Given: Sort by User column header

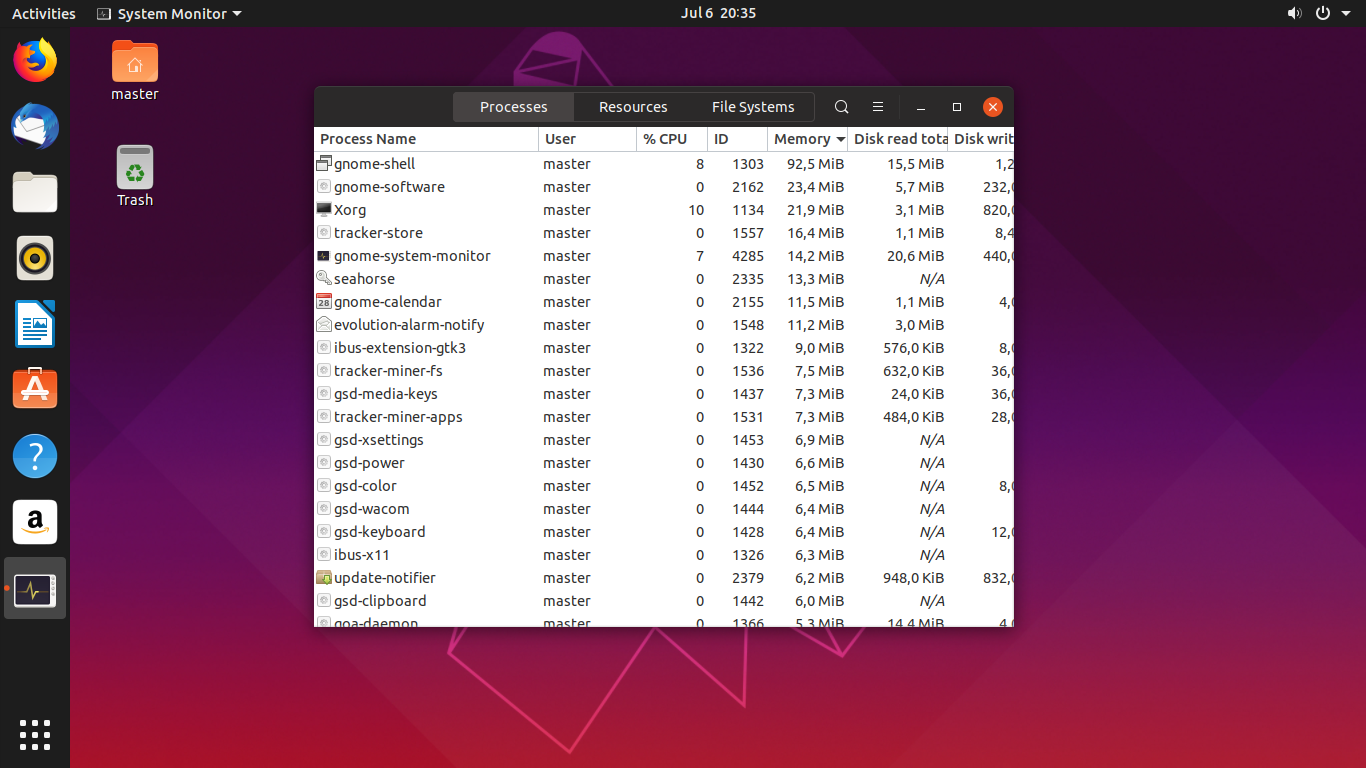Looking at the screenshot, I should pos(588,139).
